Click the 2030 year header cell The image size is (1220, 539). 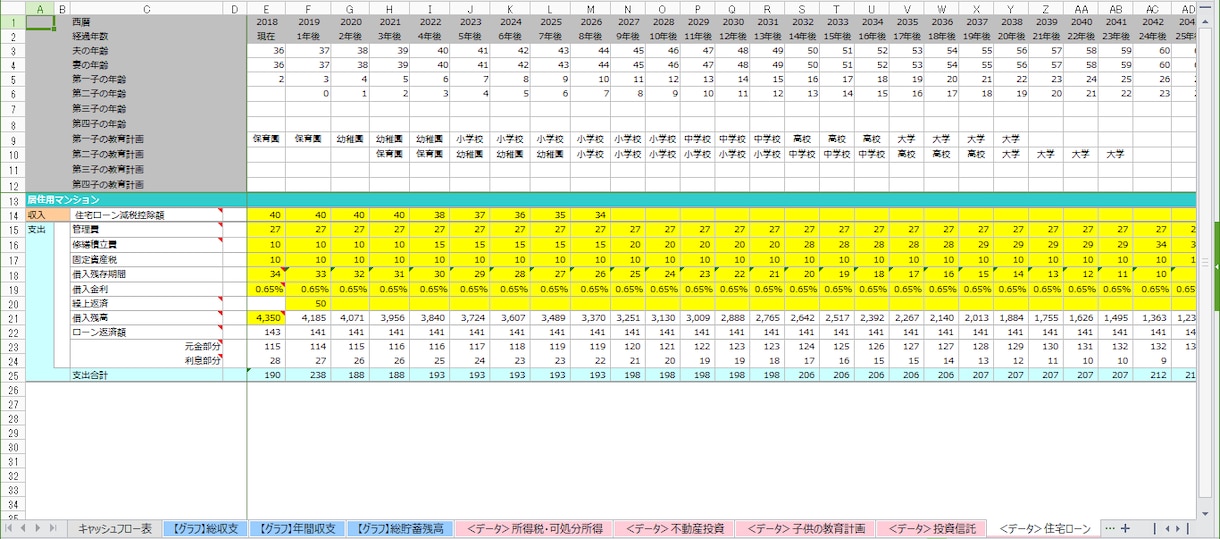point(733,21)
